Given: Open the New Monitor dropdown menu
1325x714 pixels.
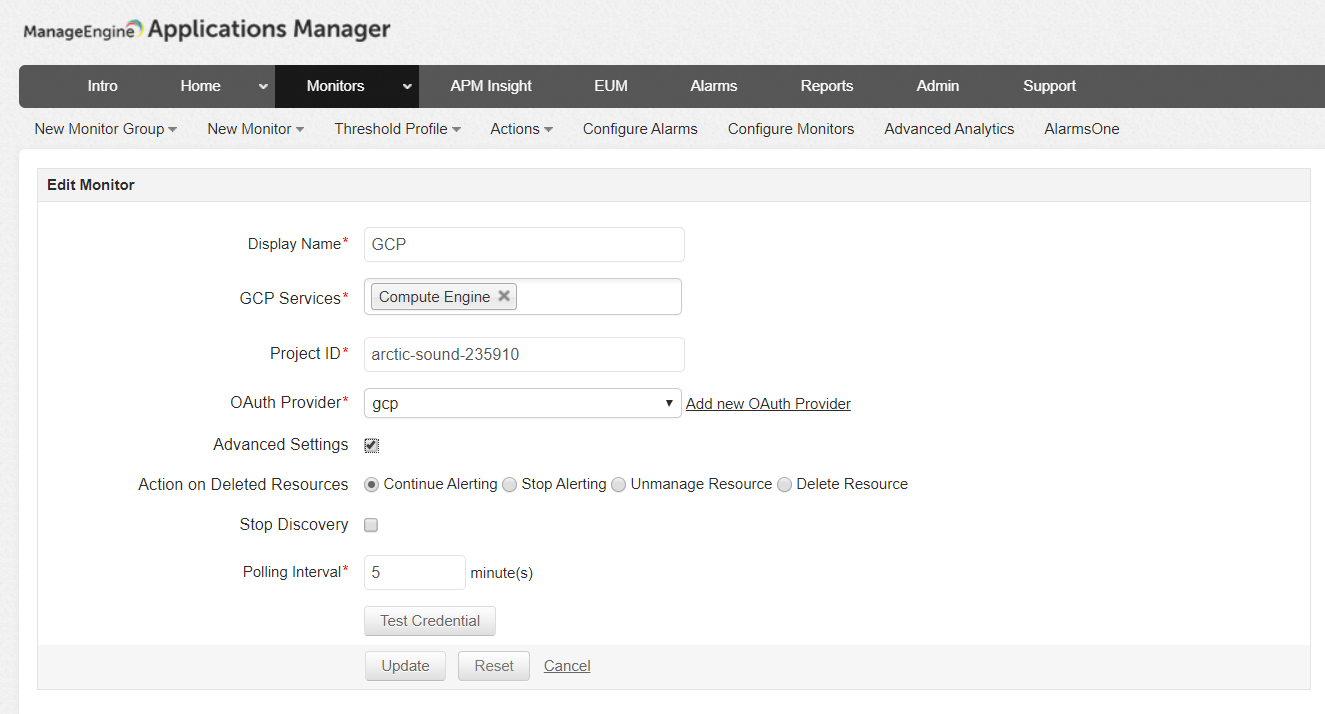Looking at the screenshot, I should [256, 129].
